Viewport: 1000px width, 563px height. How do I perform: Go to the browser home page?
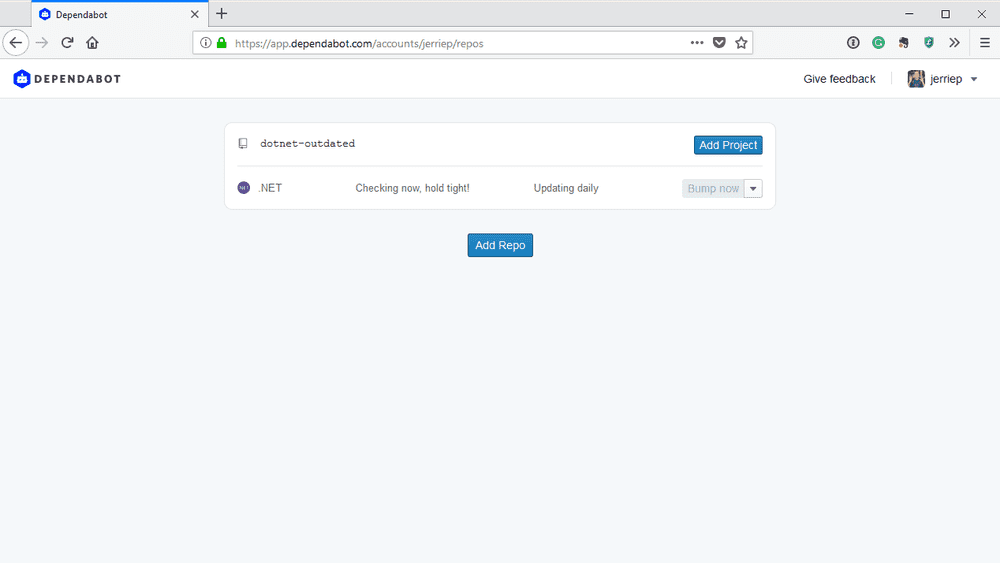[92, 43]
